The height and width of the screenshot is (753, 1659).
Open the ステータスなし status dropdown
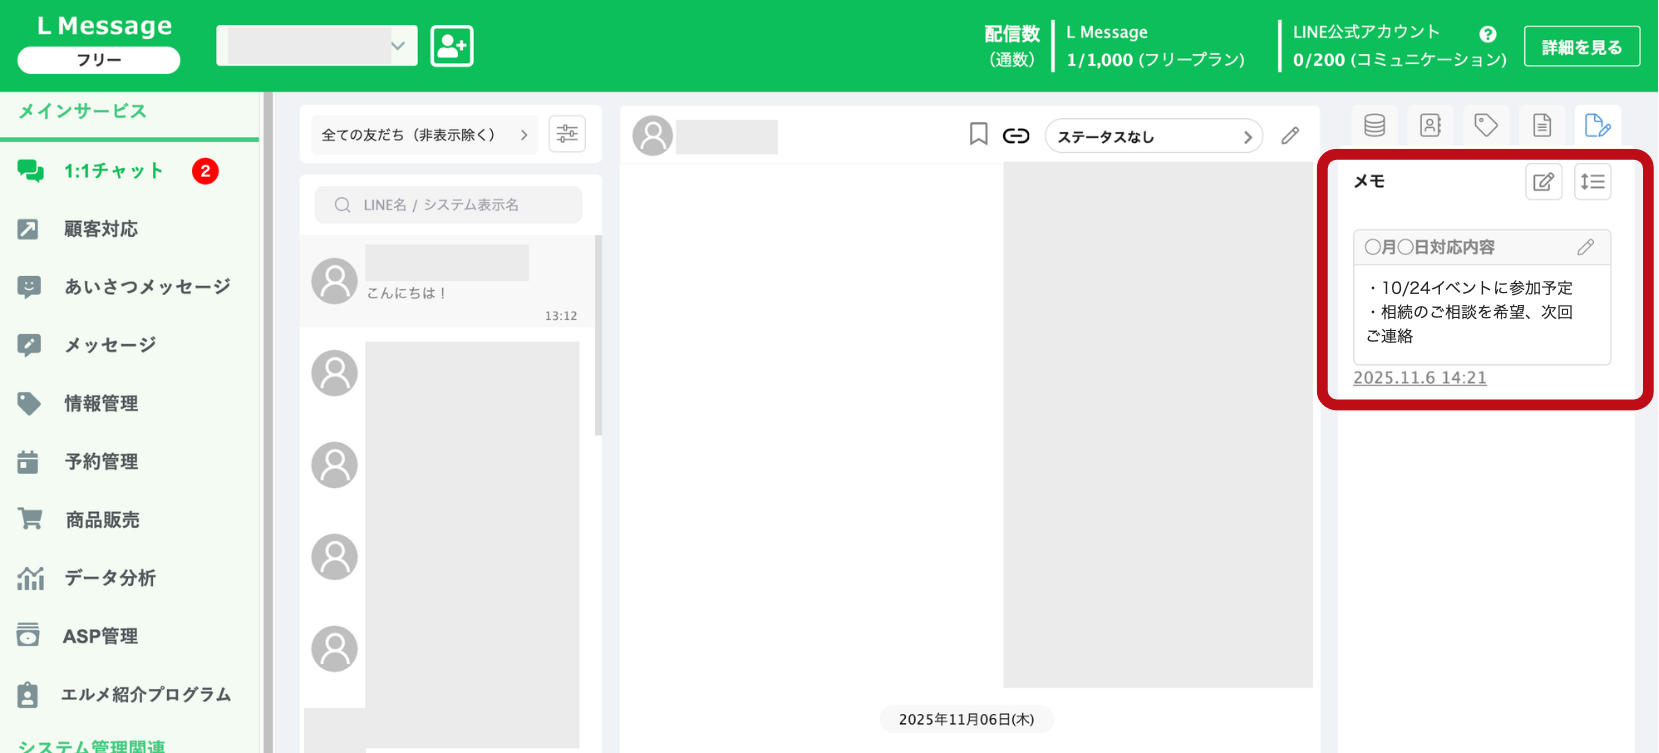click(1154, 136)
